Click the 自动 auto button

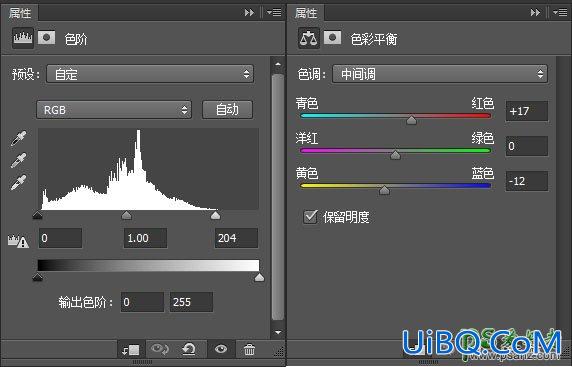[x=227, y=109]
